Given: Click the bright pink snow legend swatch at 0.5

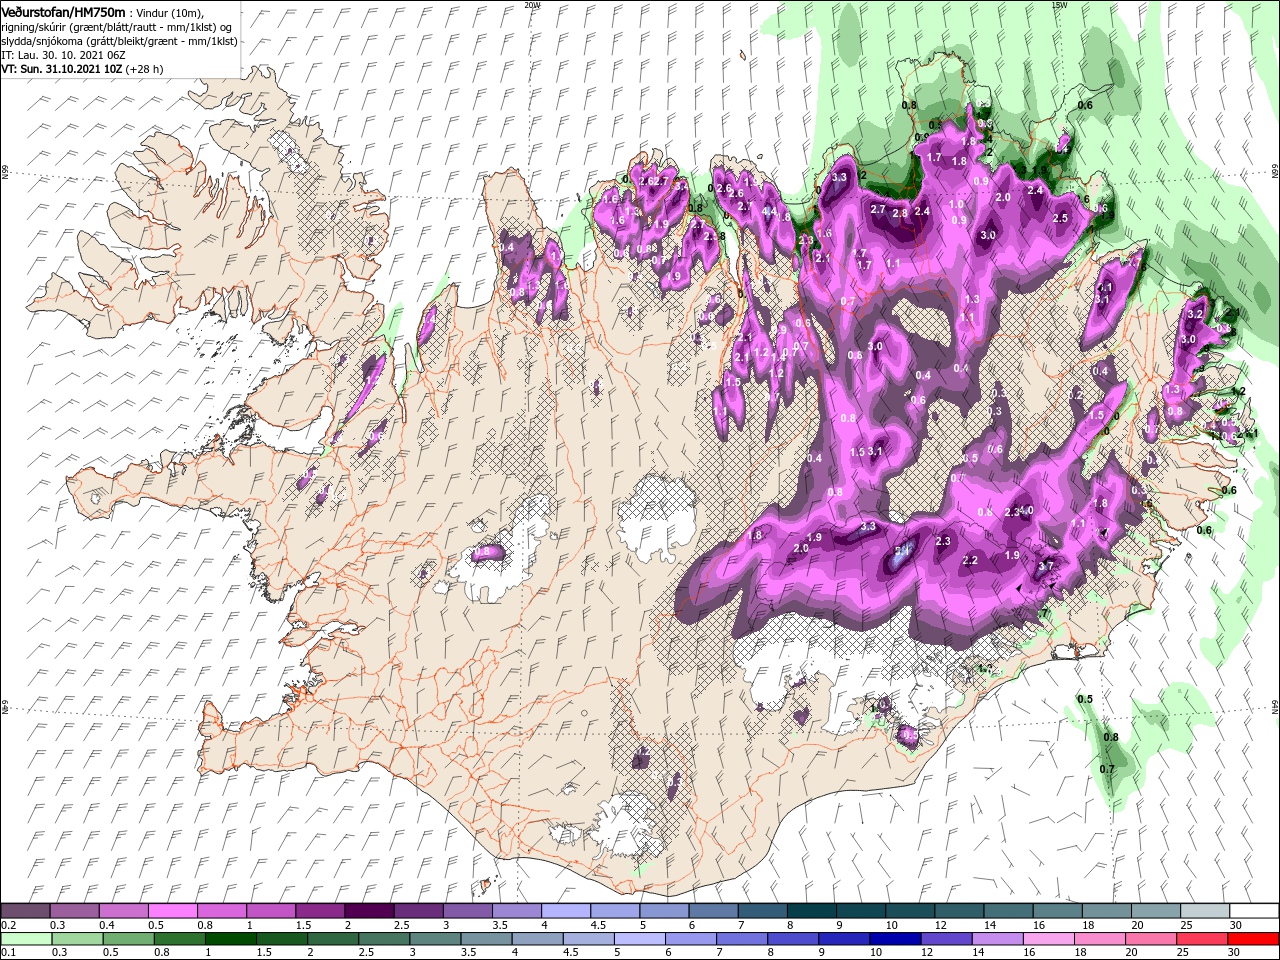Looking at the screenshot, I should pos(172,911).
